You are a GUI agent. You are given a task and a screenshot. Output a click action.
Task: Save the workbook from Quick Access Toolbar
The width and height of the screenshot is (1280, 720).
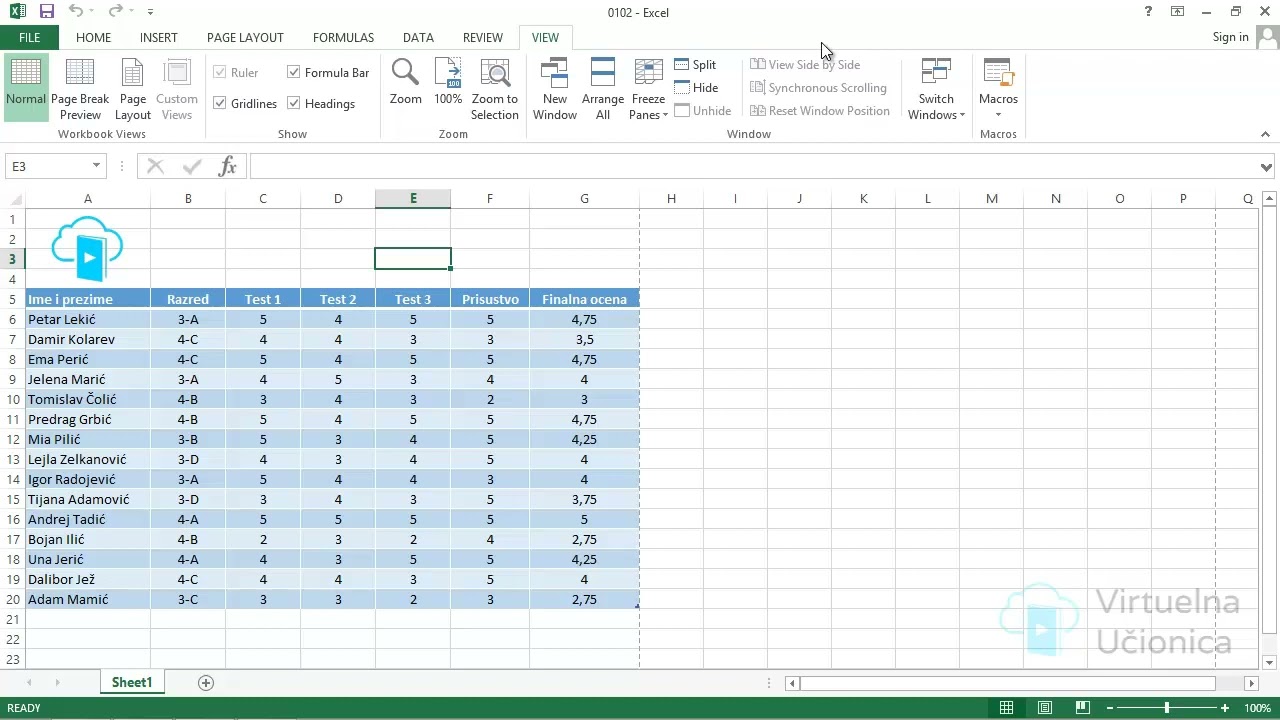coord(46,12)
